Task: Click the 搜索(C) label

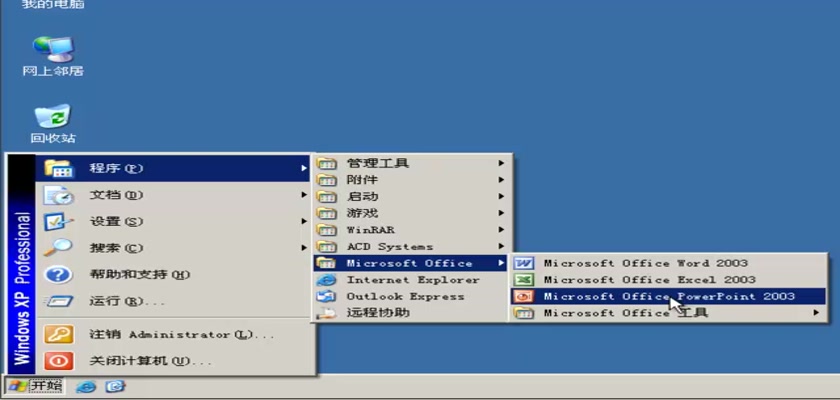Action: [x=116, y=247]
